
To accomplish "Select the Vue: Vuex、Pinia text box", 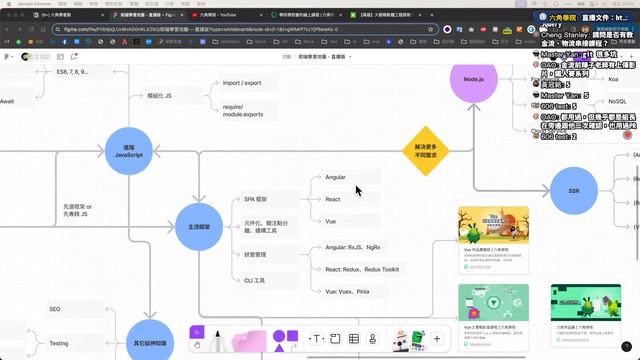I will click(x=354, y=291).
